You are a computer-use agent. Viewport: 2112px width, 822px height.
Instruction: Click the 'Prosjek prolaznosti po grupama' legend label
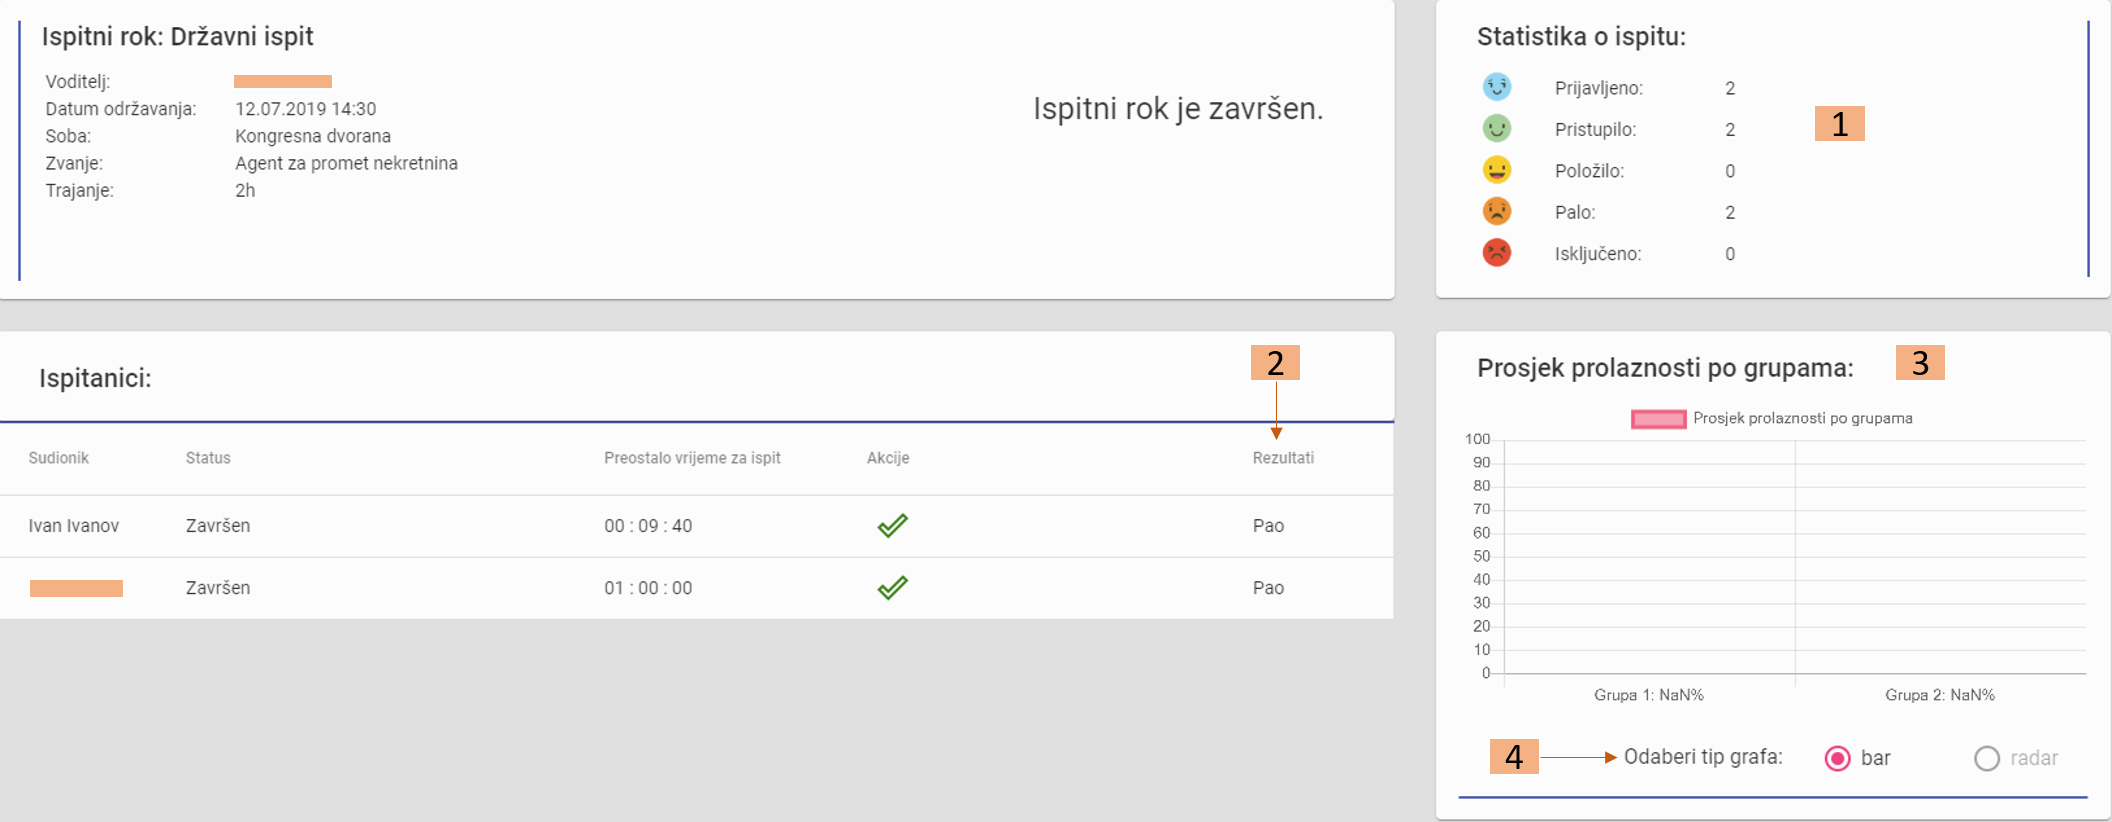pyautogui.click(x=1802, y=418)
